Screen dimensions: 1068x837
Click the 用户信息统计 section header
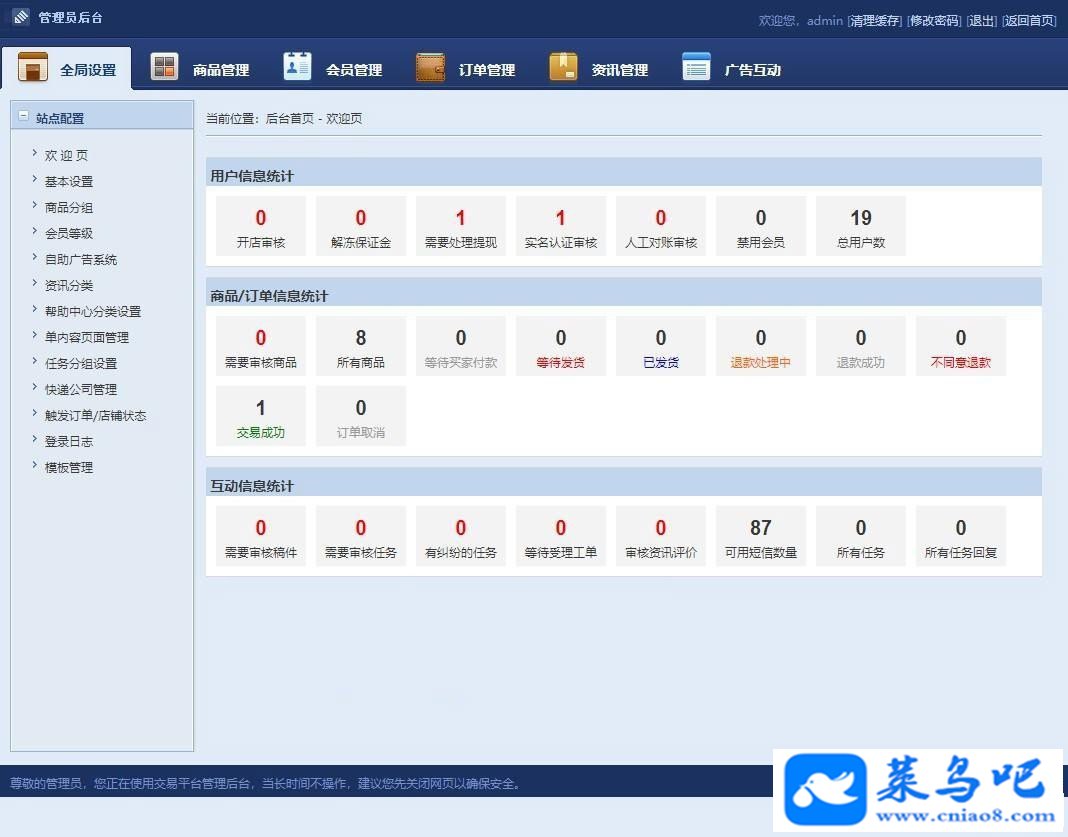click(624, 173)
